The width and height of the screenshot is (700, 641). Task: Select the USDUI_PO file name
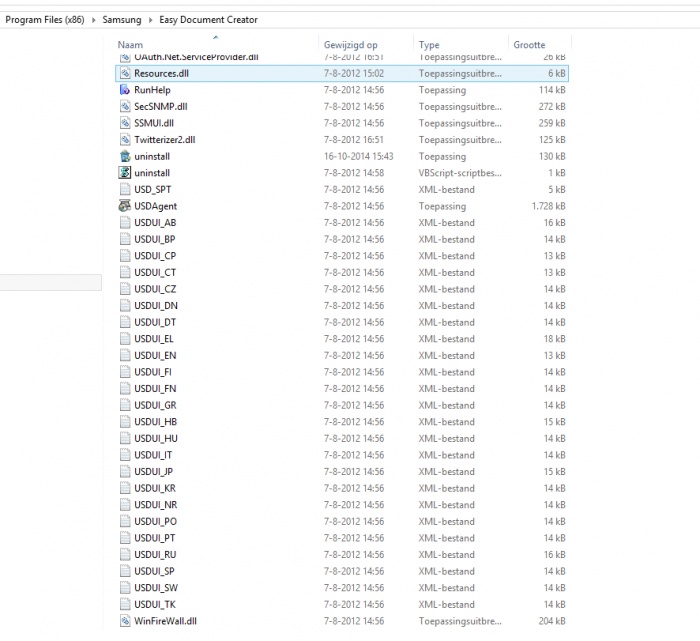[155, 521]
